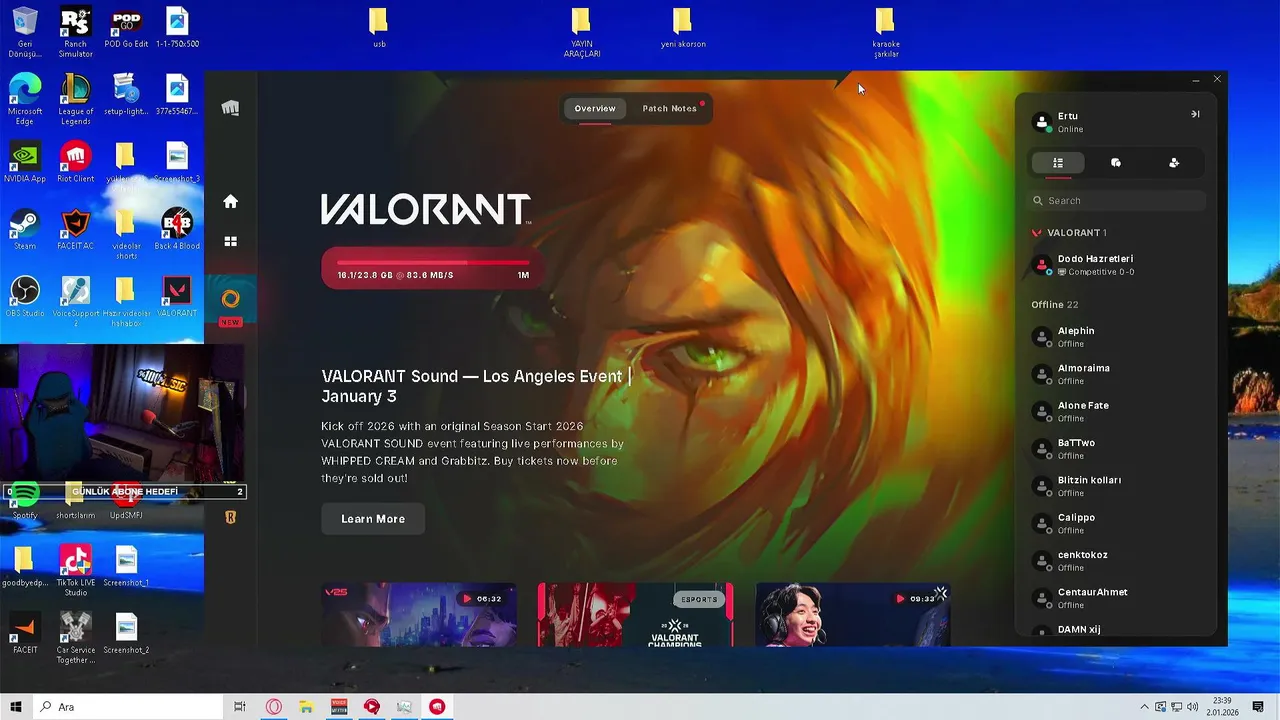Viewport: 1280px width, 720px height.
Task: Open the games library grid icon
Action: click(x=230, y=241)
